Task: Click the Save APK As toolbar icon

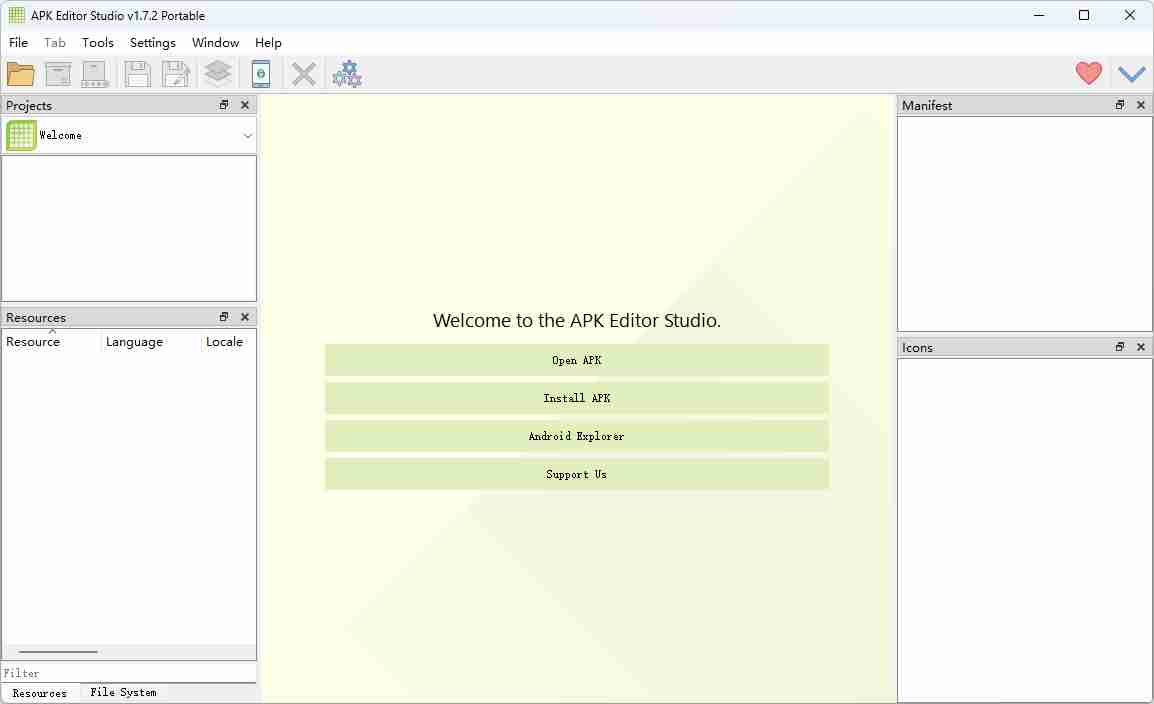Action: pos(177,73)
